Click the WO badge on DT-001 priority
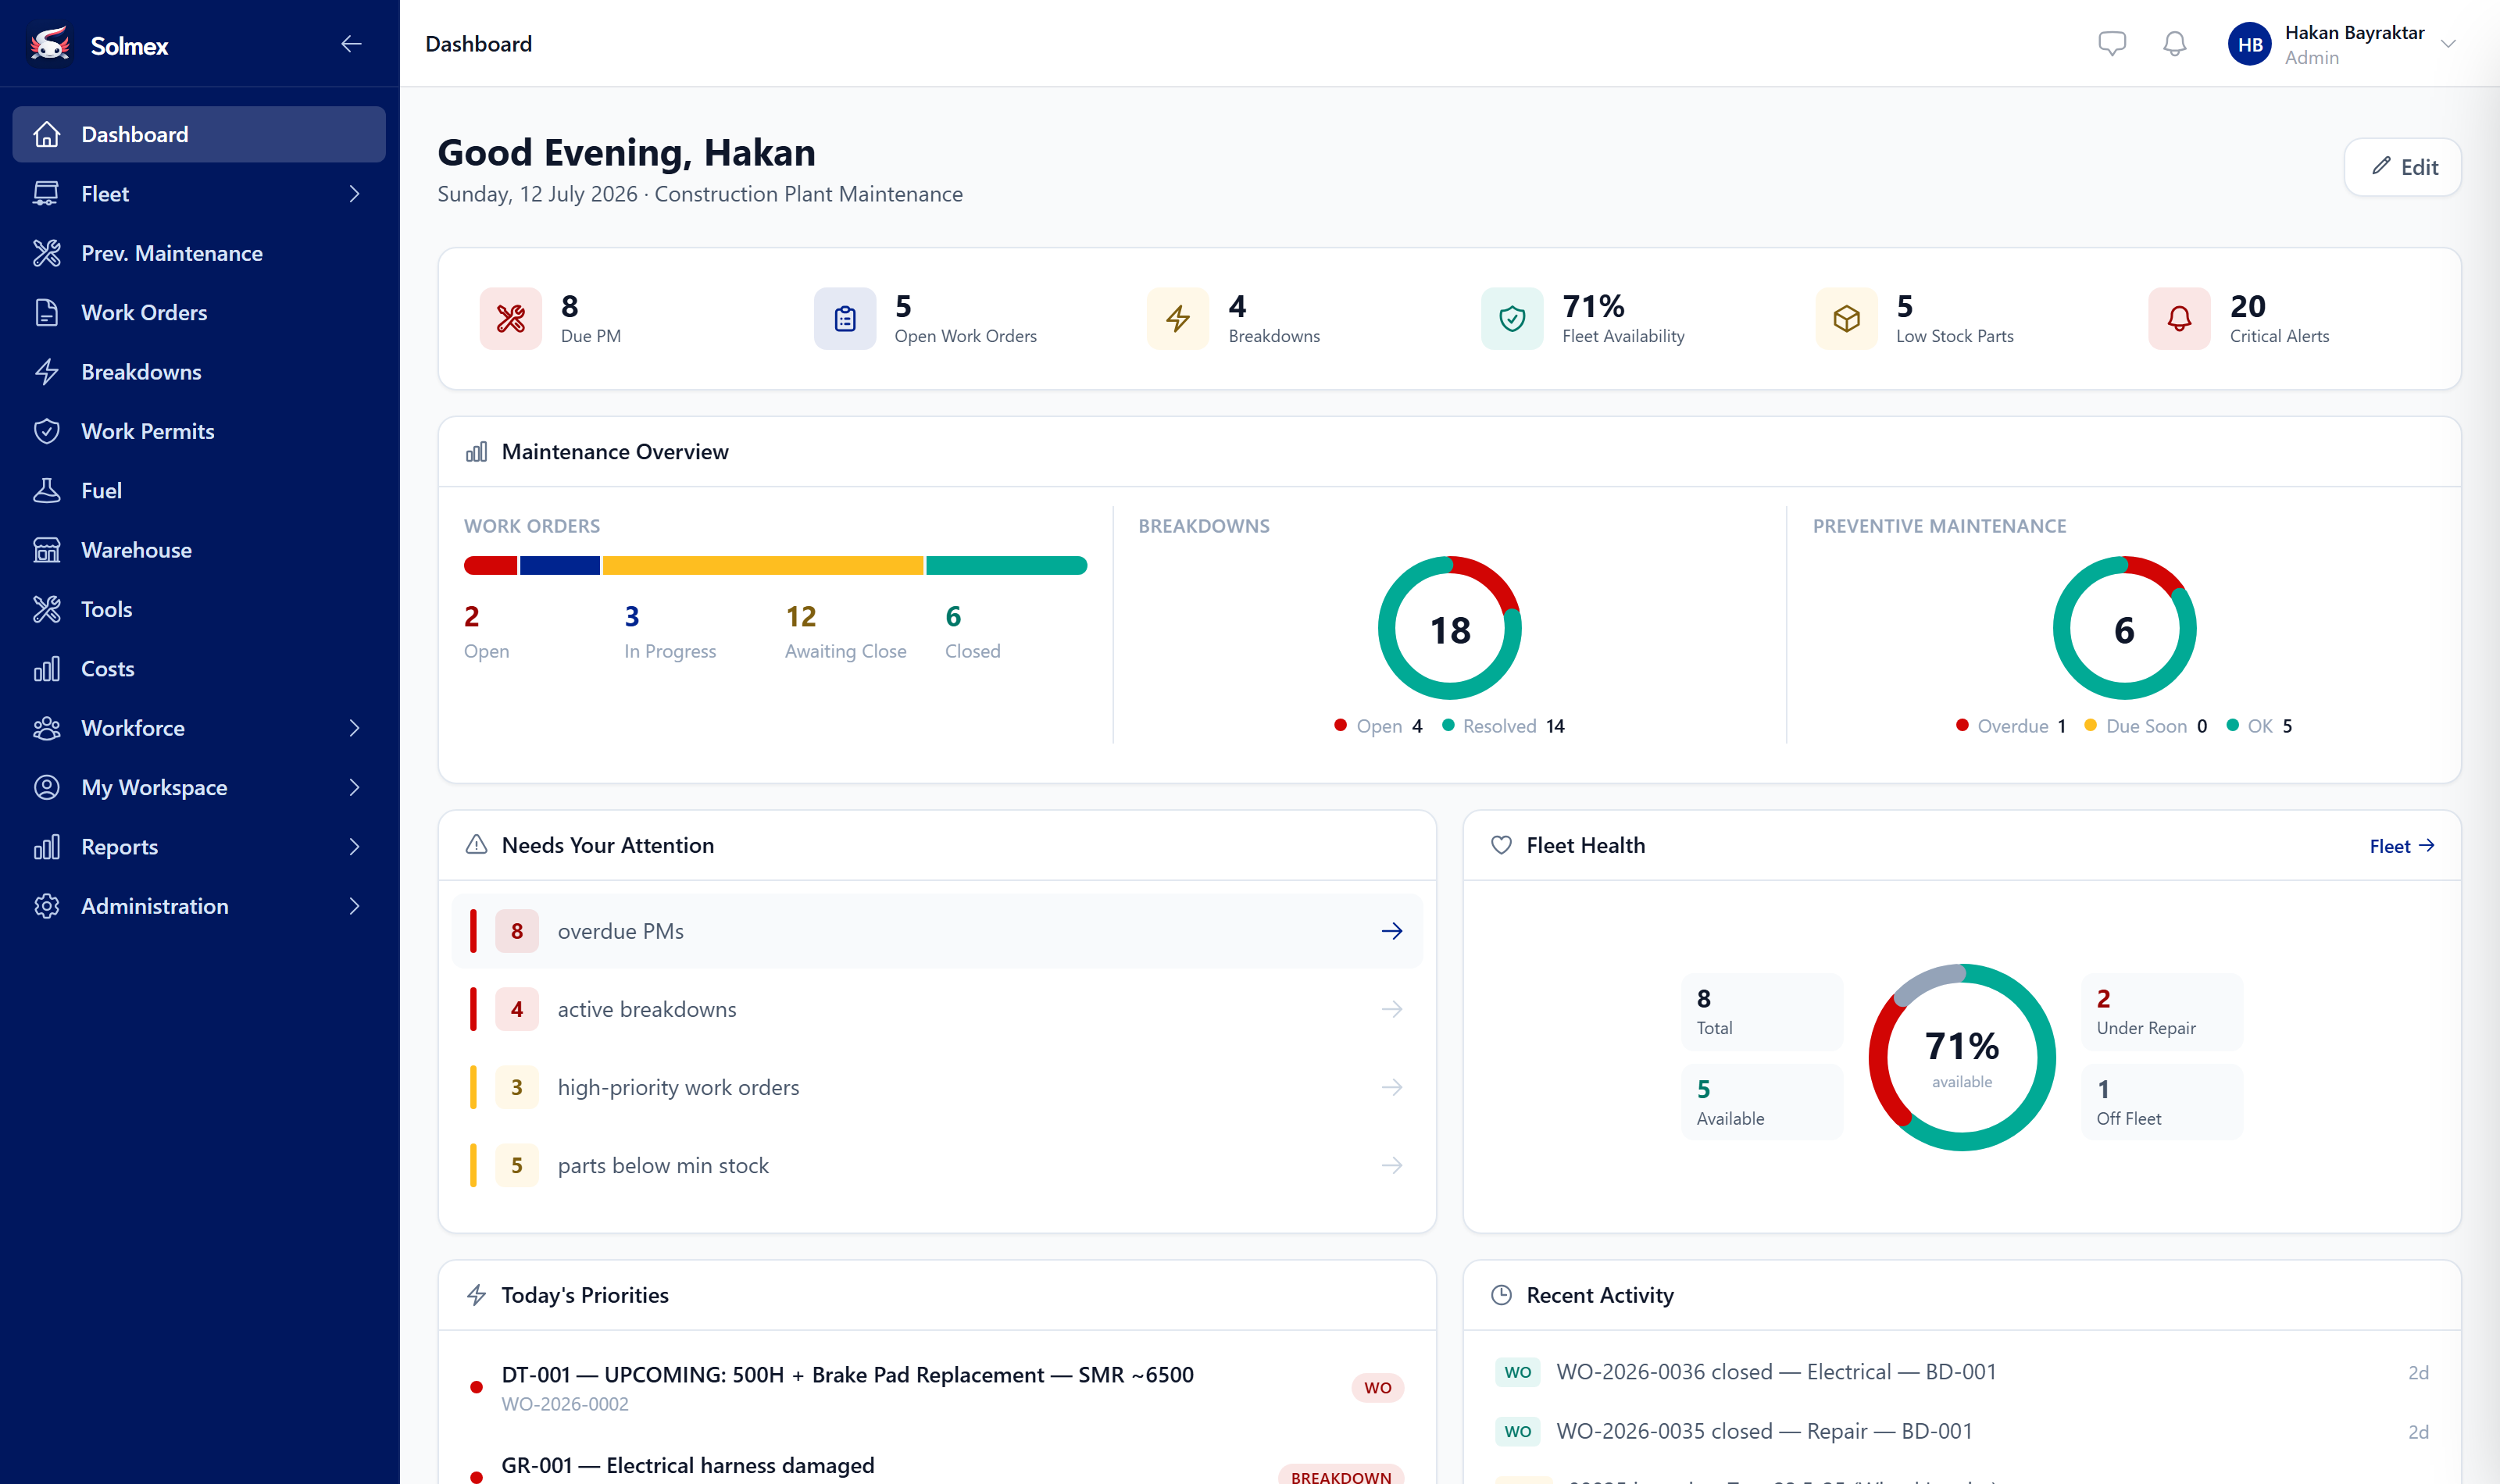 pos(1377,1388)
